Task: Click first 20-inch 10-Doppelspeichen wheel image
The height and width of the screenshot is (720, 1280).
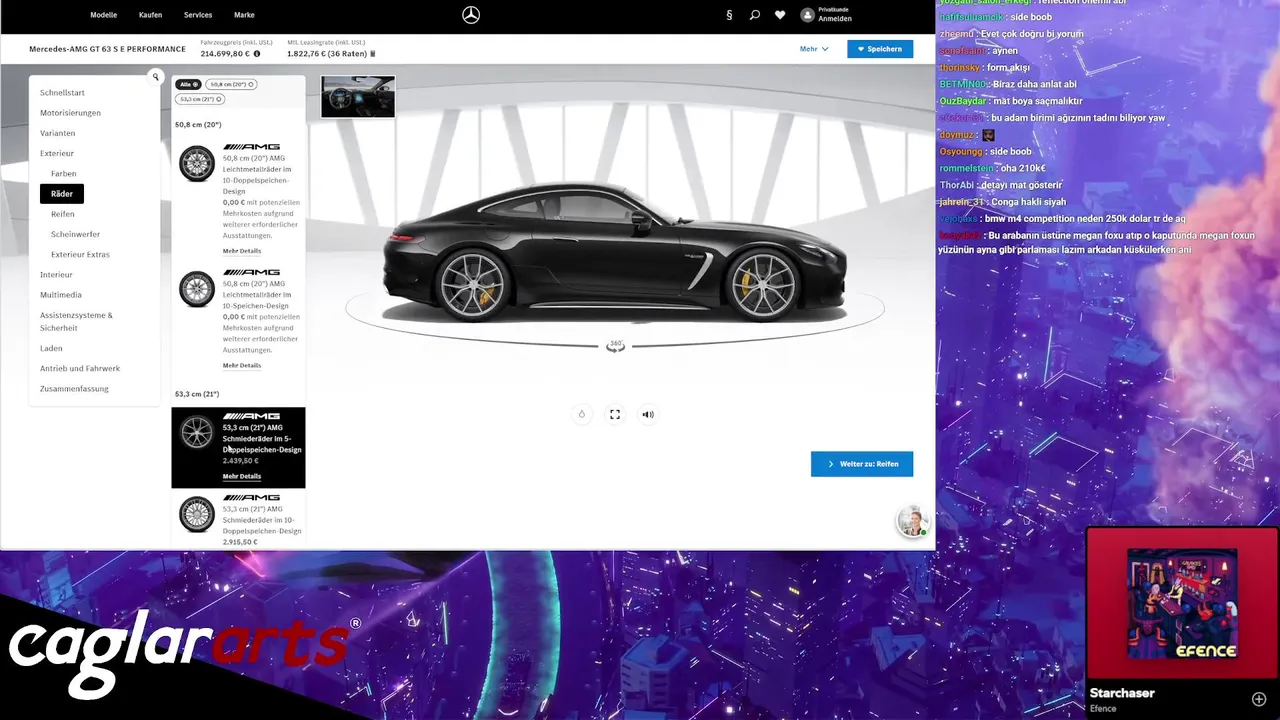Action: (x=196, y=163)
